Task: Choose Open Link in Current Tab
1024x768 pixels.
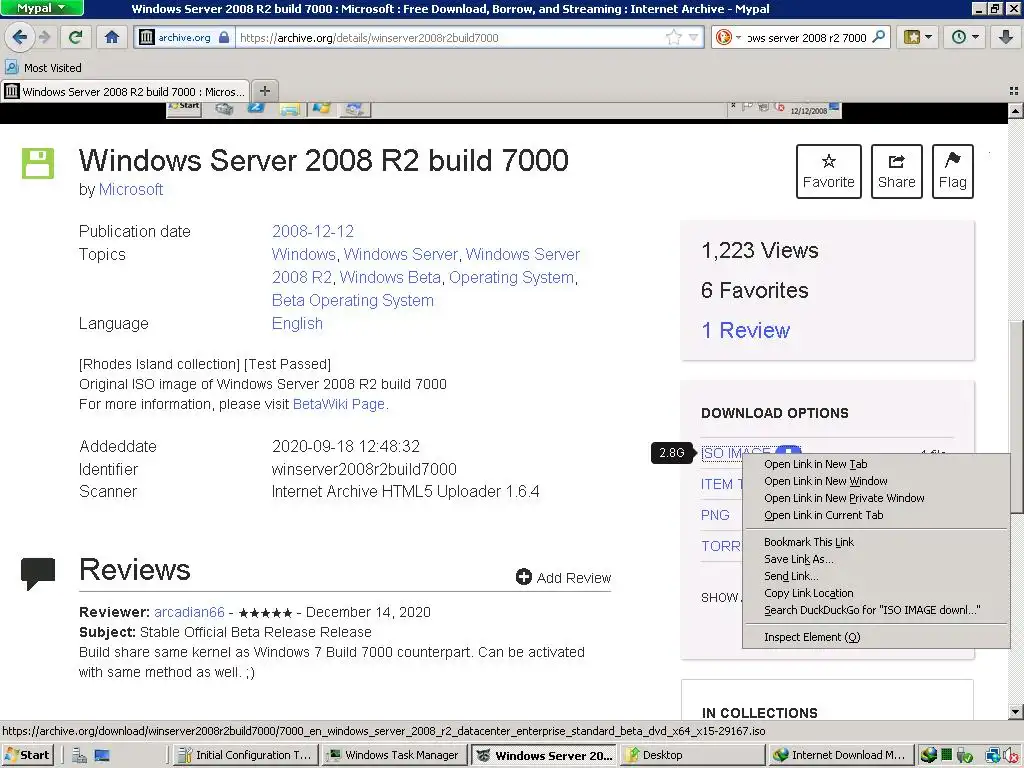Action: click(x=824, y=515)
